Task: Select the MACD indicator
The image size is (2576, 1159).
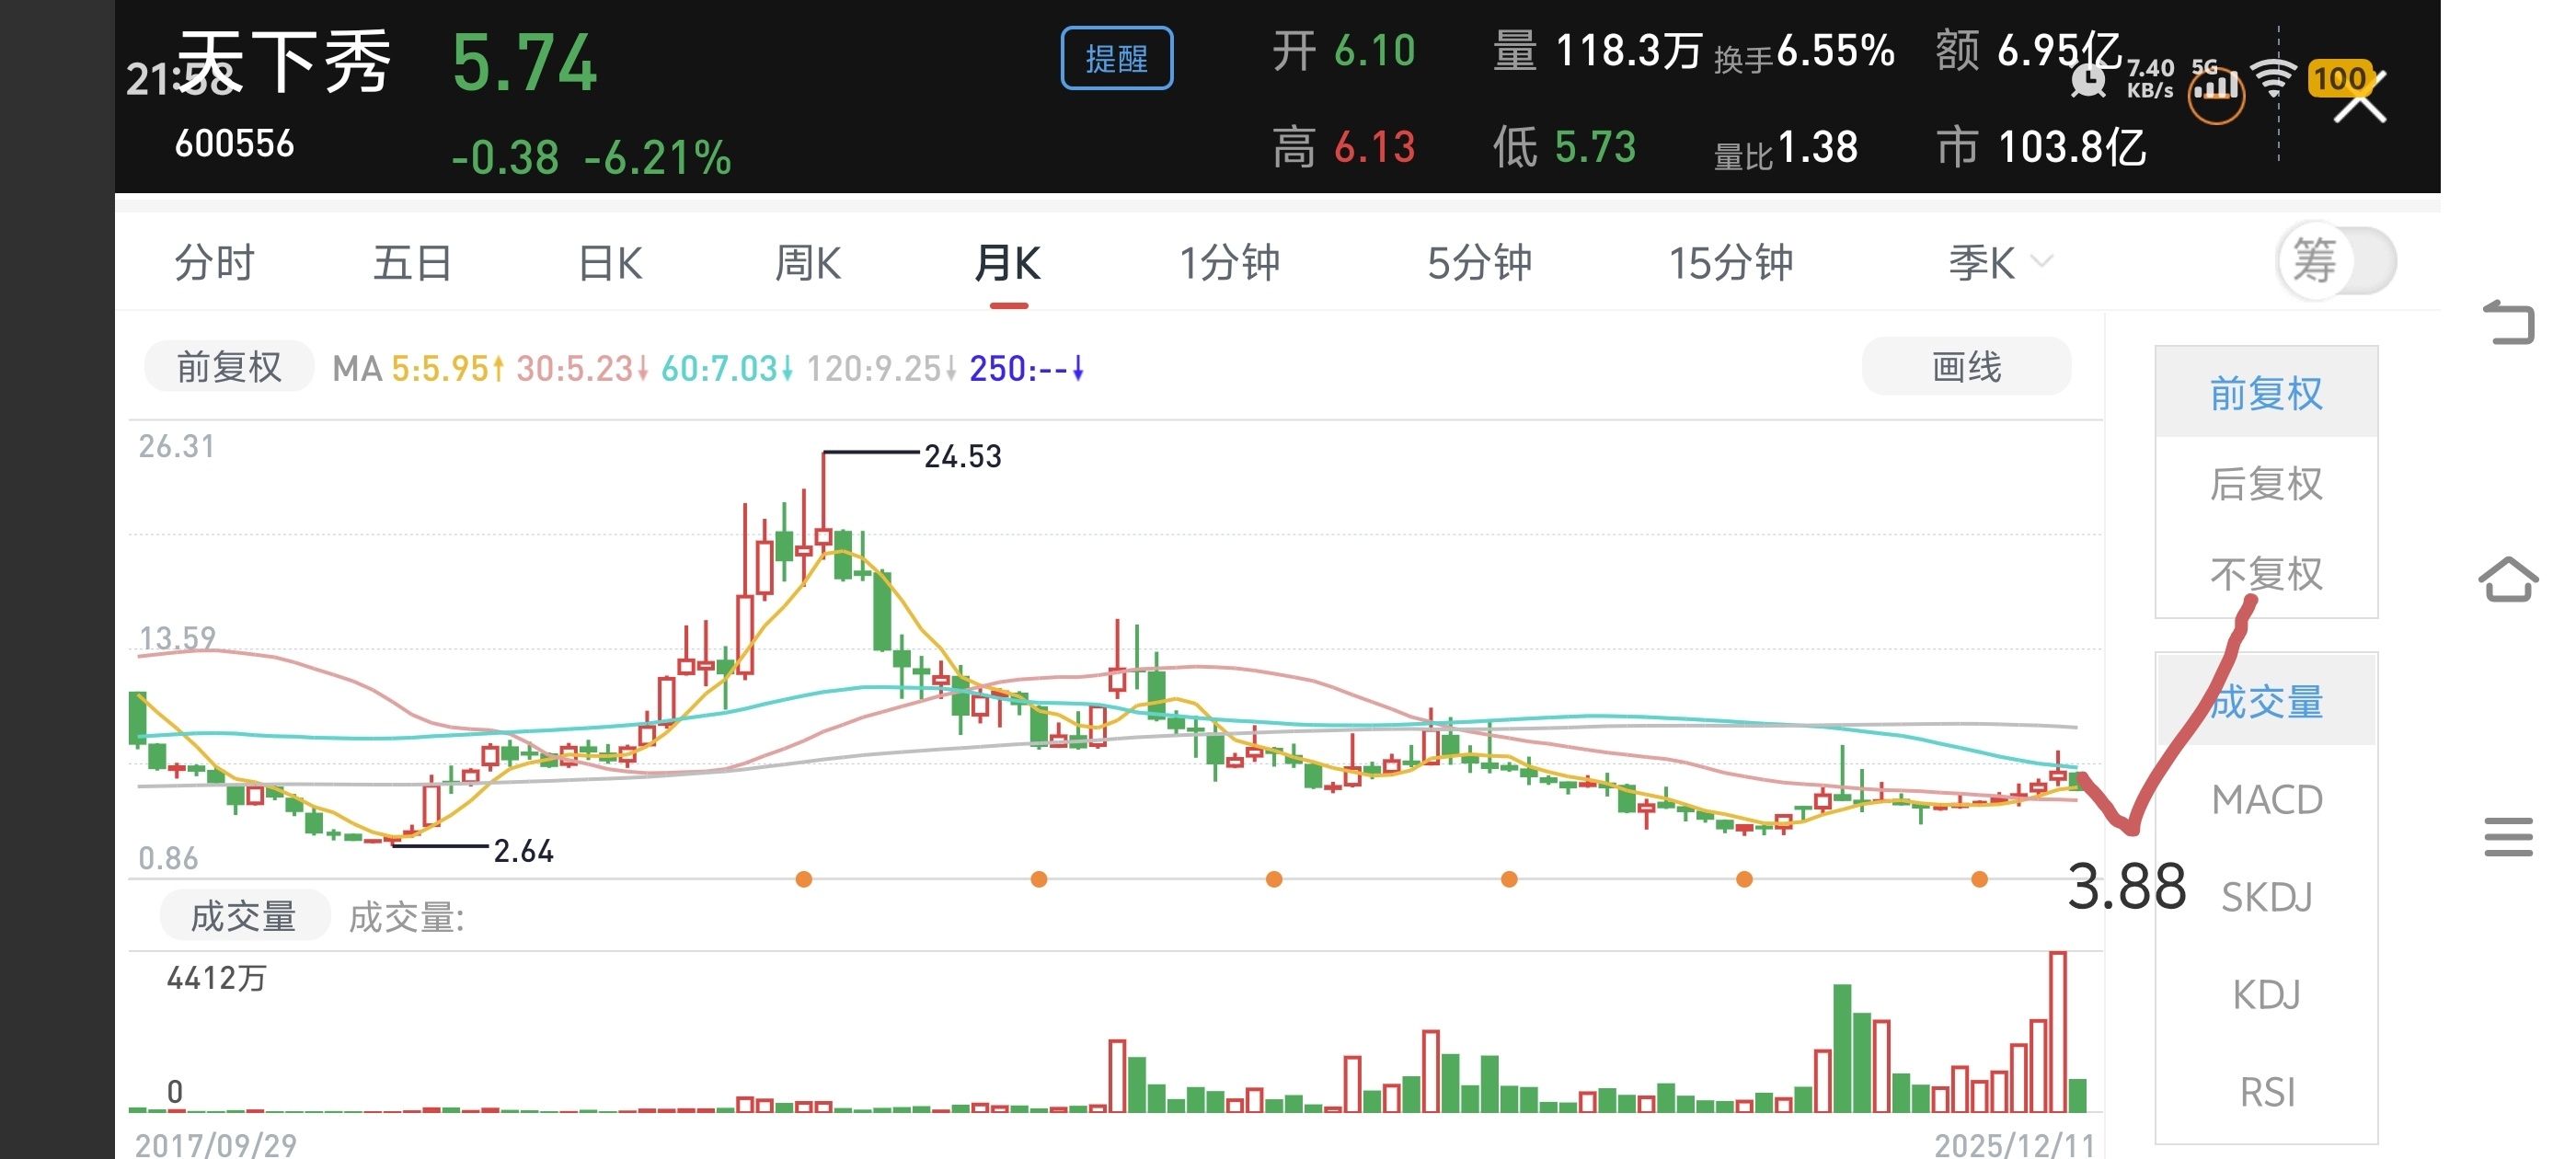Action: point(2266,799)
